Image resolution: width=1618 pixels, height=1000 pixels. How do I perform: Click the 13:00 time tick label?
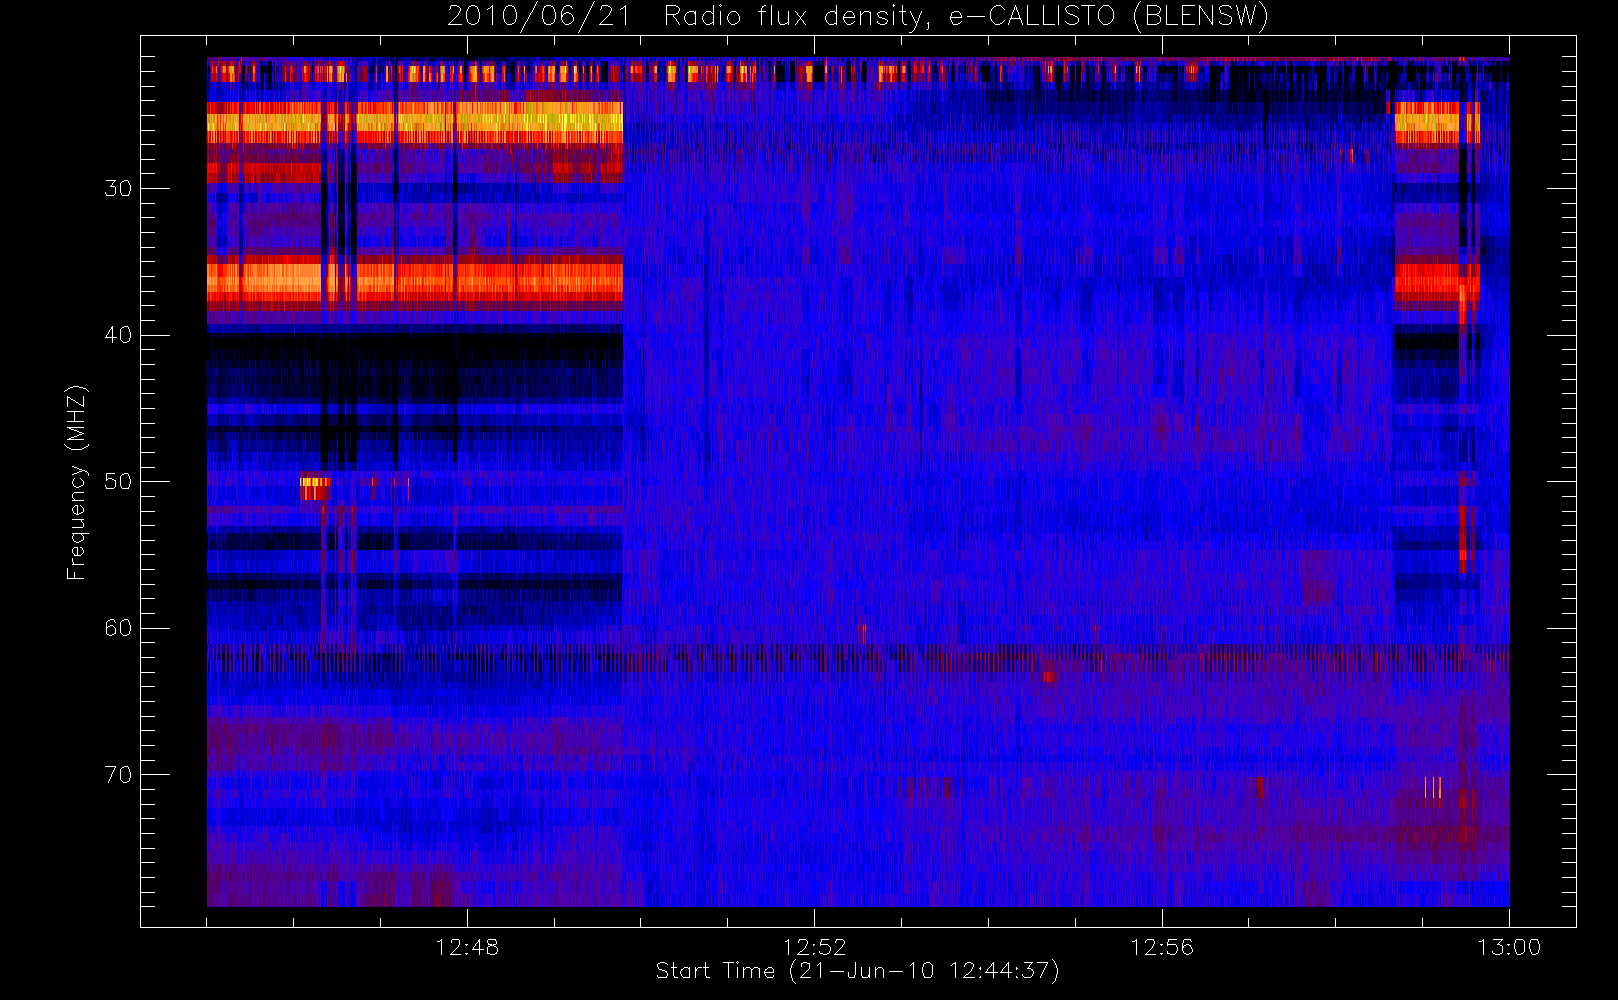click(1509, 947)
